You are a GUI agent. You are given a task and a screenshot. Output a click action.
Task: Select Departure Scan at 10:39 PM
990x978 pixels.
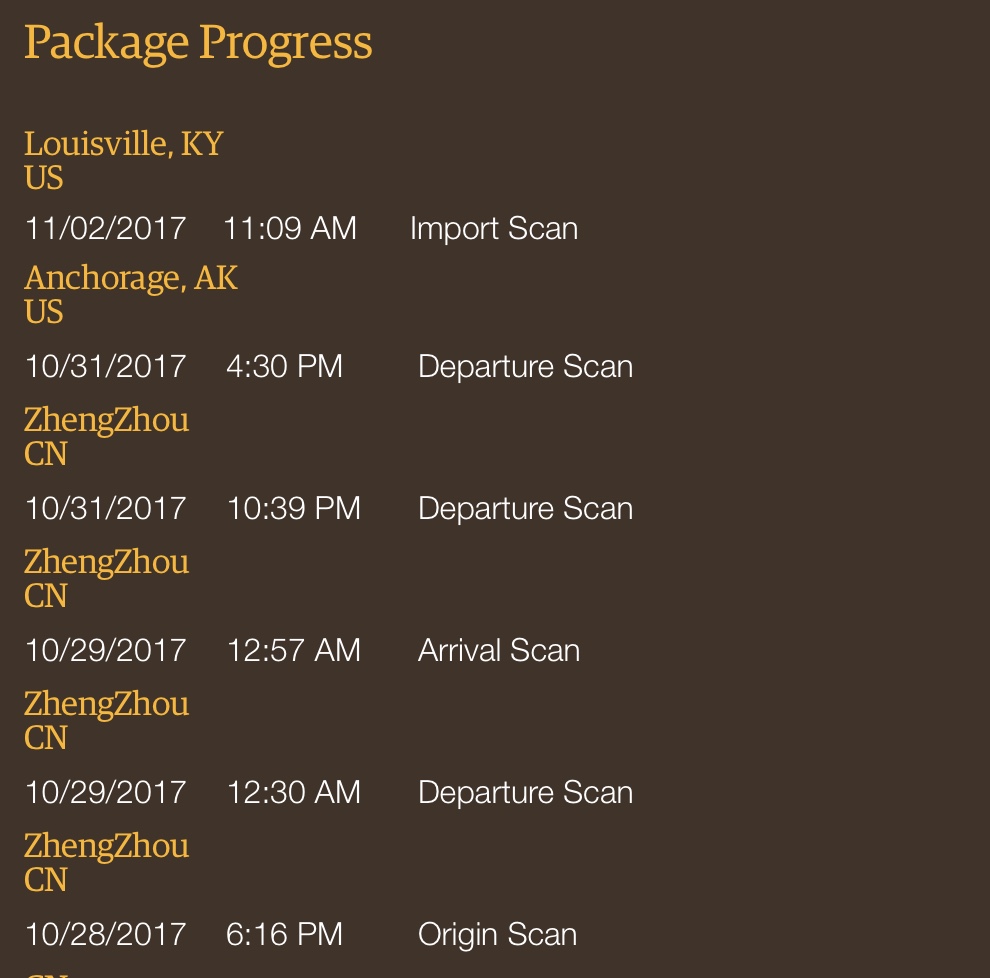(525, 508)
